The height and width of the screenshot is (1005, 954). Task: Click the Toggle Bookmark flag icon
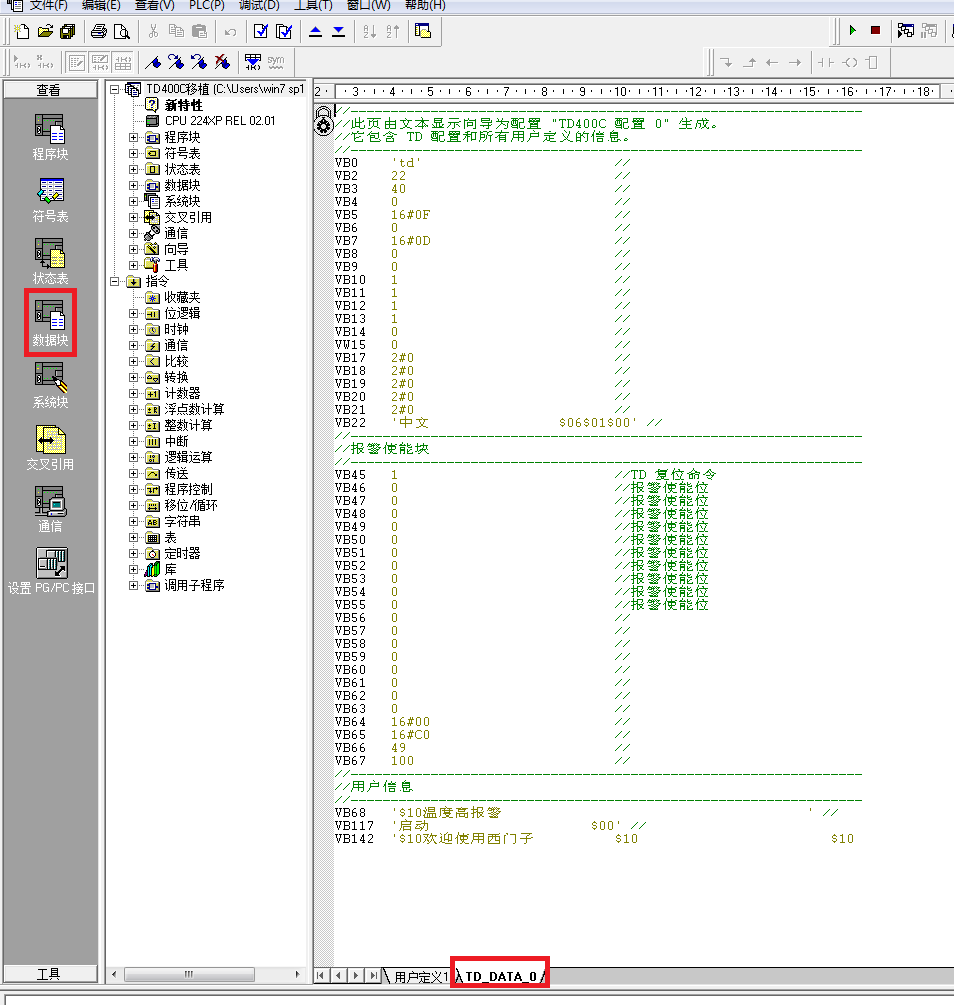(x=153, y=62)
